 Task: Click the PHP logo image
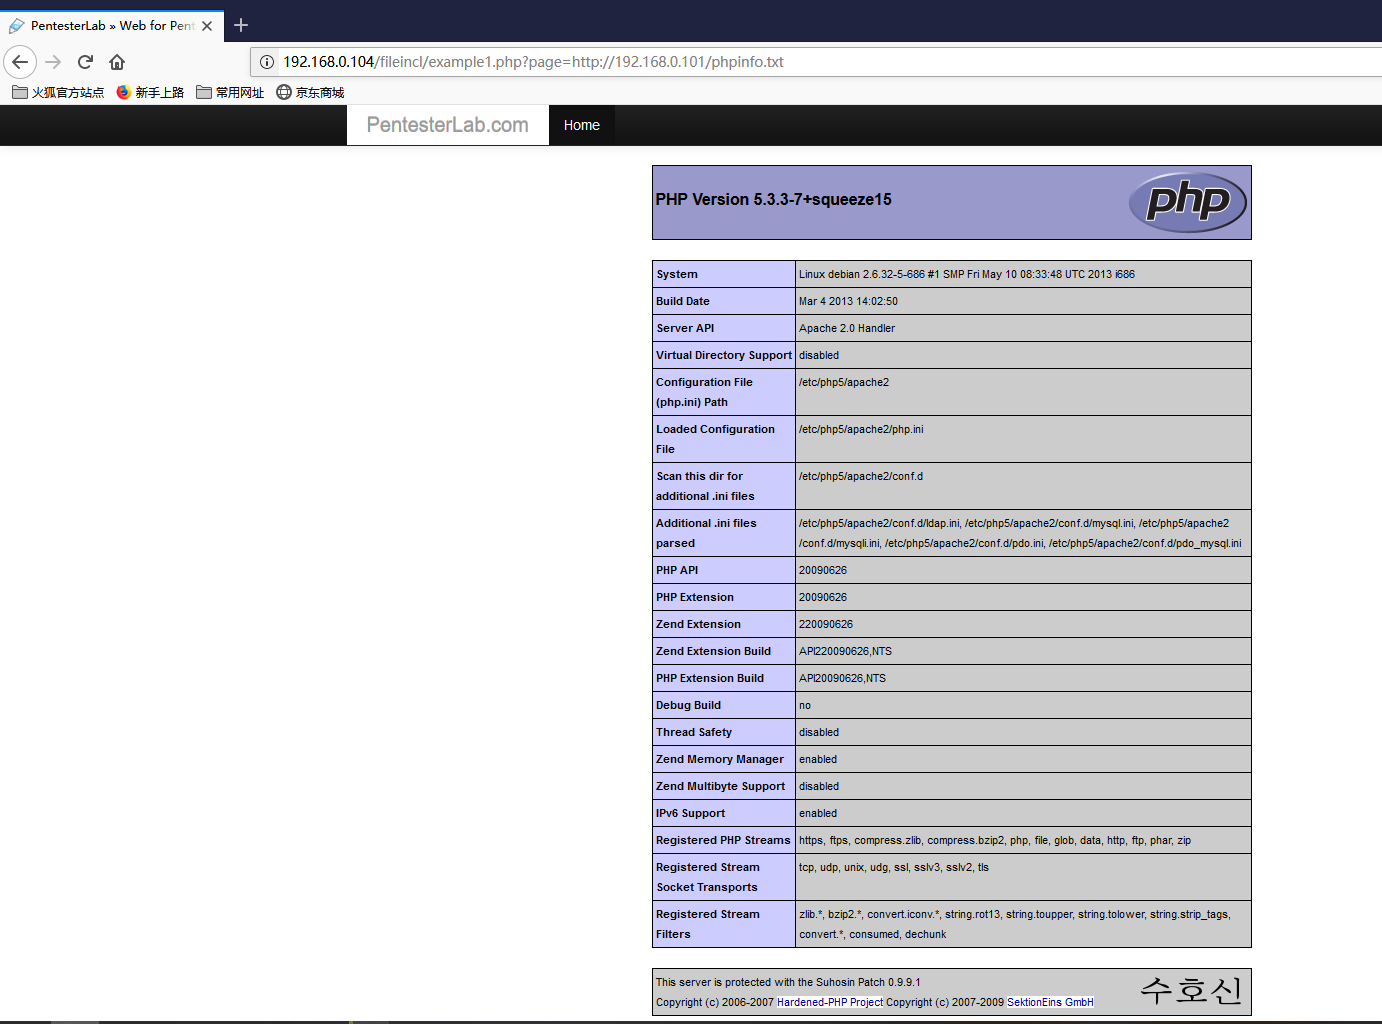[1187, 202]
